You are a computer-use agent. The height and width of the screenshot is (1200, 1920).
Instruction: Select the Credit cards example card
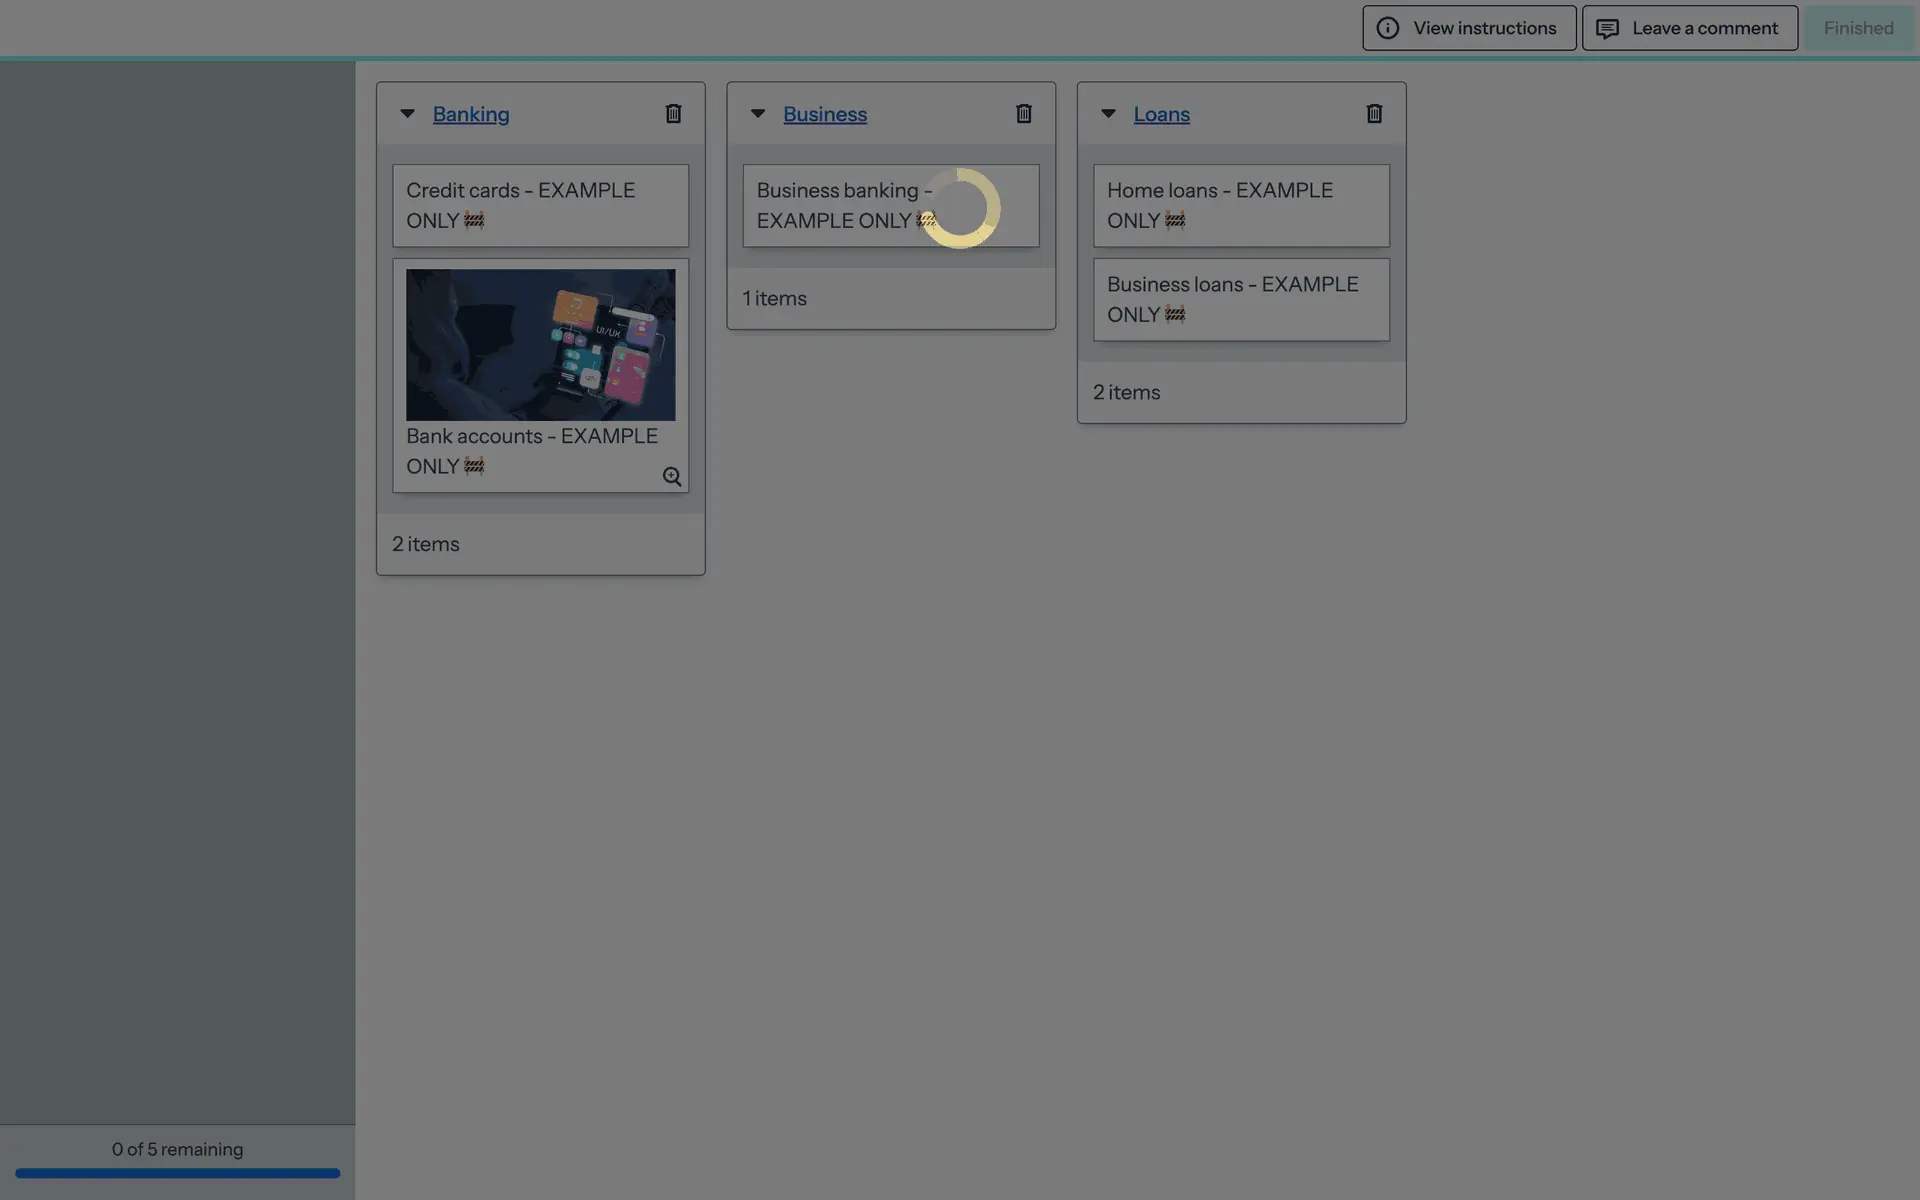(x=540, y=205)
